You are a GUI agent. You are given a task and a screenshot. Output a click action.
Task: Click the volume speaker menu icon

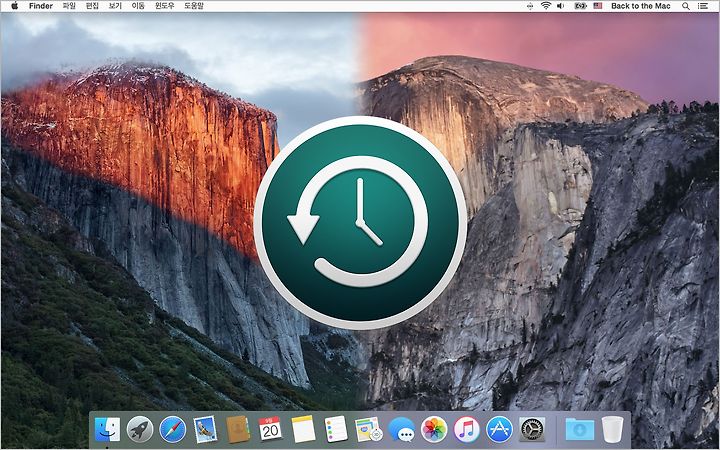(x=561, y=6)
